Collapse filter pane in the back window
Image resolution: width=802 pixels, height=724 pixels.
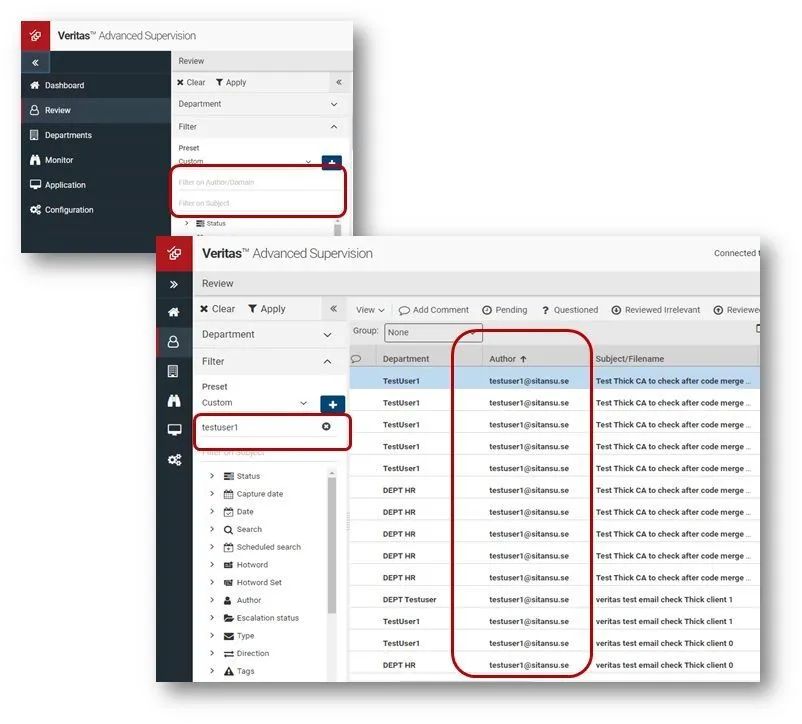tap(339, 82)
